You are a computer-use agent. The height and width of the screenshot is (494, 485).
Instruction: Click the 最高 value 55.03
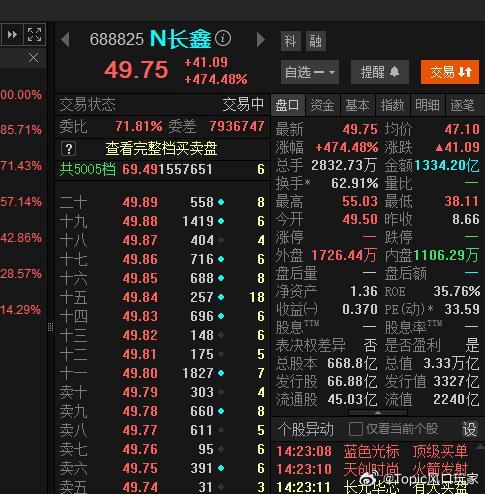pyautogui.click(x=360, y=201)
